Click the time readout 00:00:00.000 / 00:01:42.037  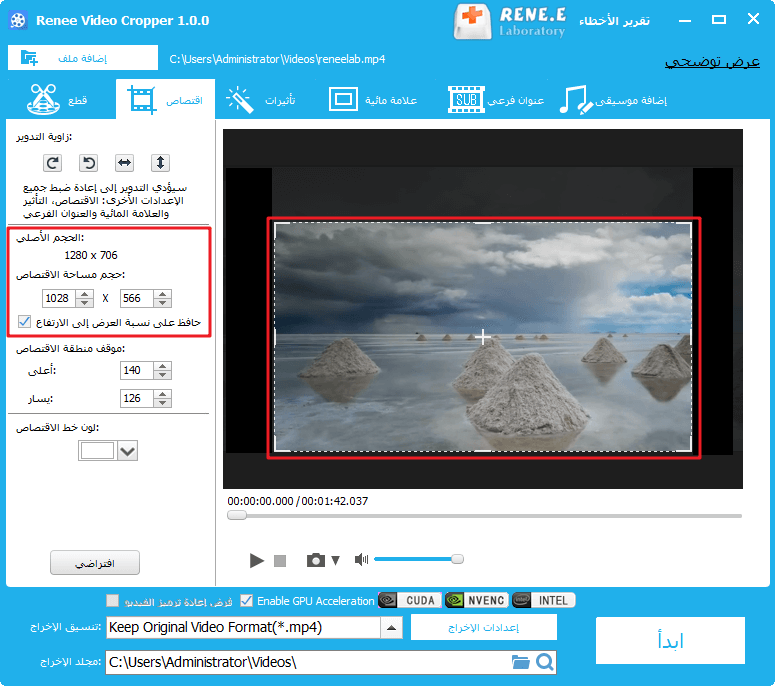[298, 501]
